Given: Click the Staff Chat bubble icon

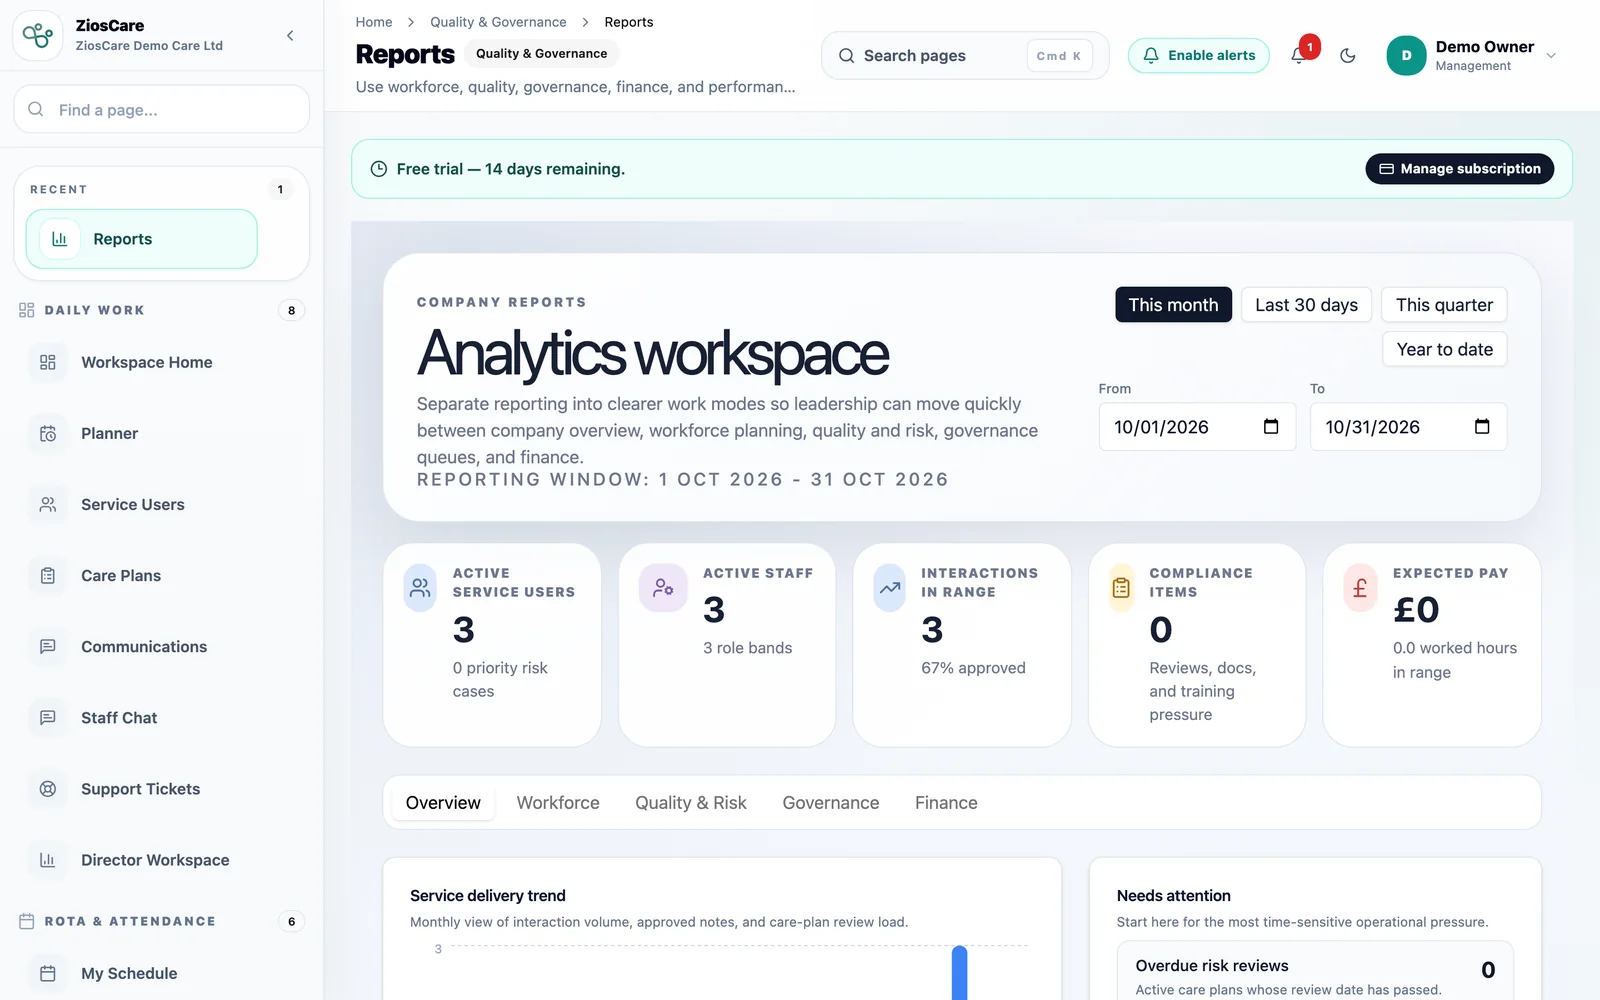Looking at the screenshot, I should (48, 718).
